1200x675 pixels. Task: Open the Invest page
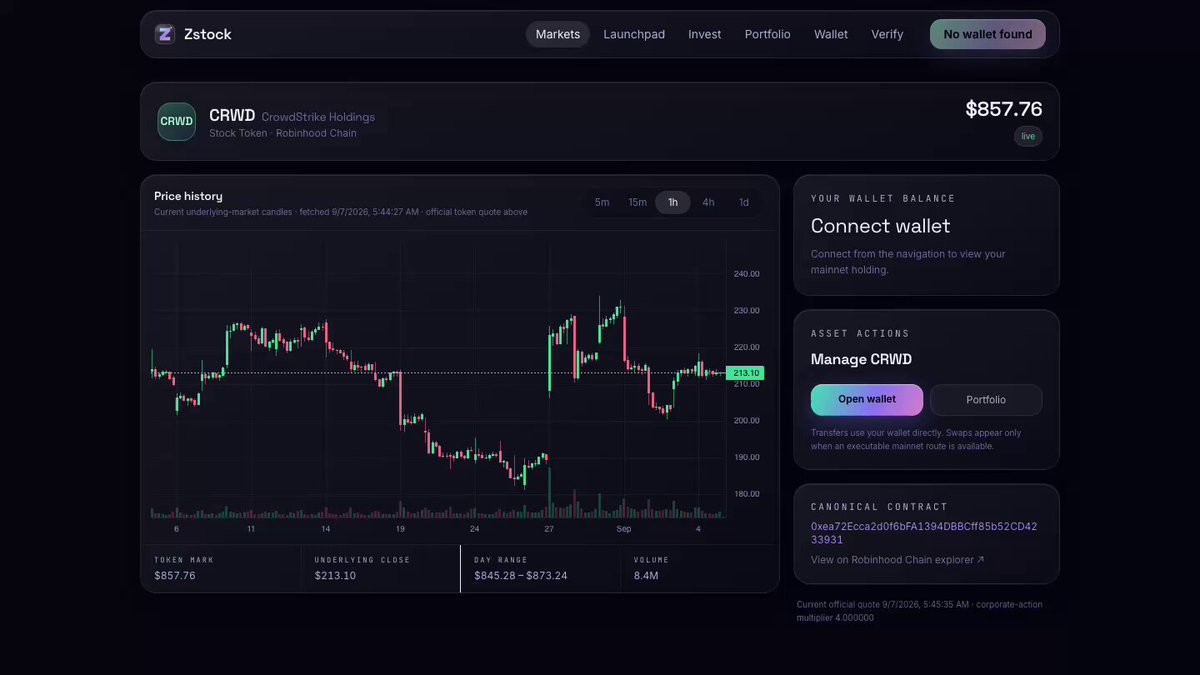tap(705, 34)
